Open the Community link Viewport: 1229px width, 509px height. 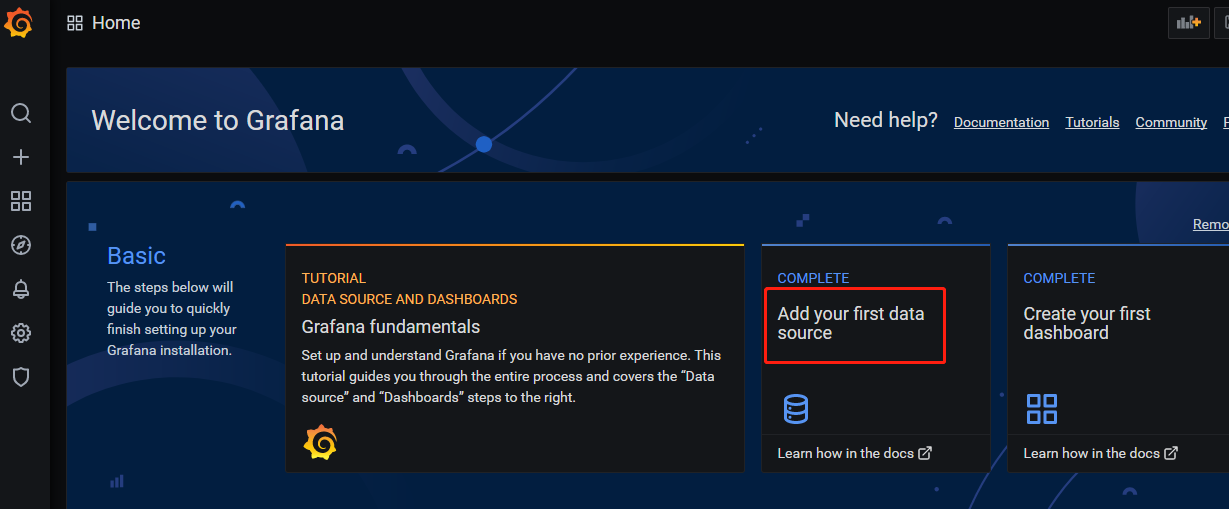[1171, 122]
